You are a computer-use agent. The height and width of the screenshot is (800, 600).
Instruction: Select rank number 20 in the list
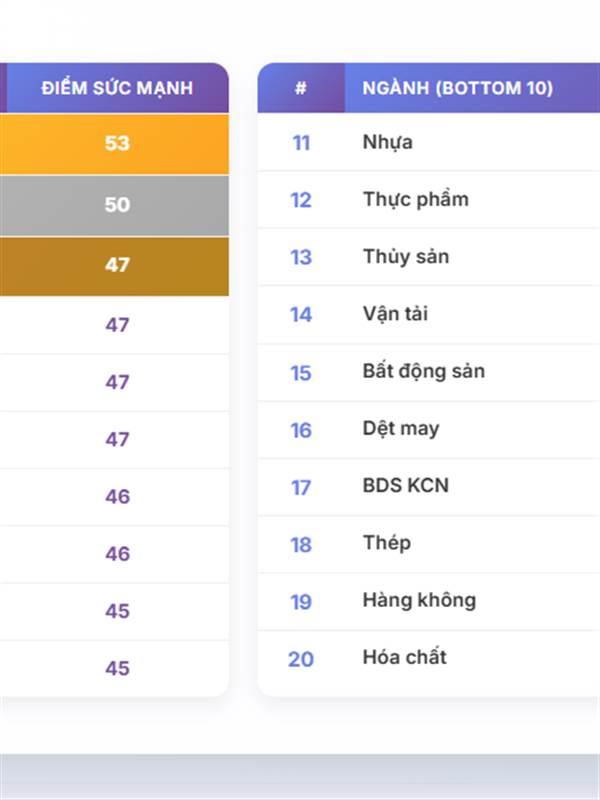pos(301,660)
